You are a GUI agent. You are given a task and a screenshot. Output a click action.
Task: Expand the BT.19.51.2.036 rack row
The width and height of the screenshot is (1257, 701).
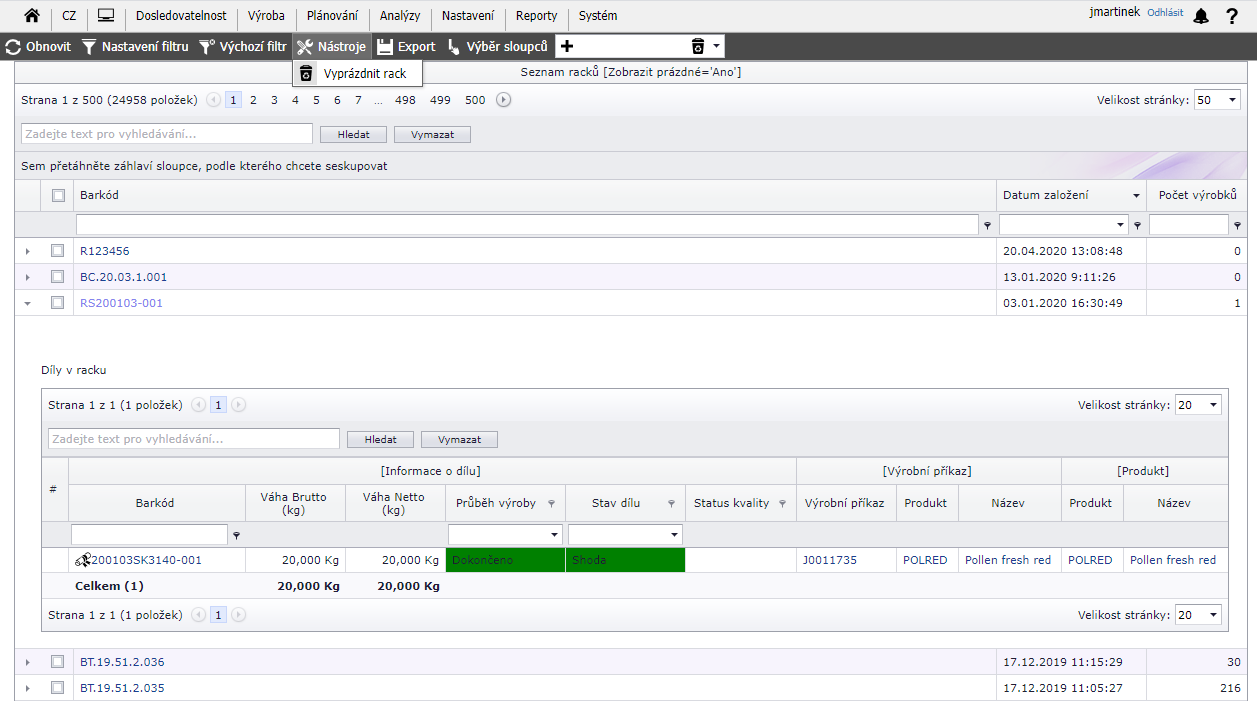tap(27, 662)
